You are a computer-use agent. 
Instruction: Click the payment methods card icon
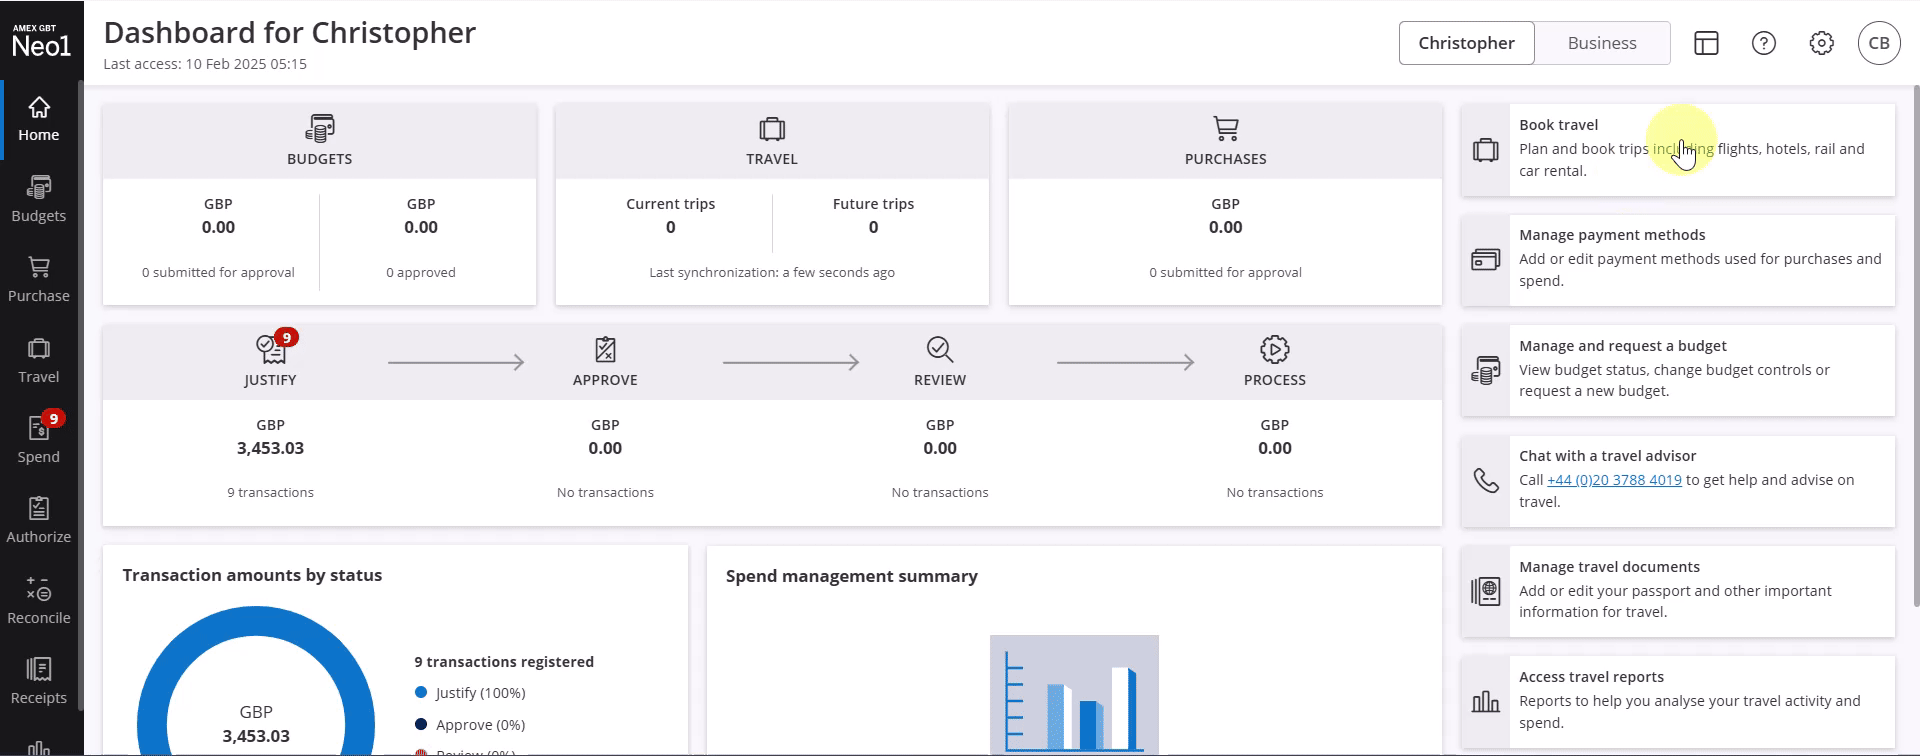[1486, 260]
